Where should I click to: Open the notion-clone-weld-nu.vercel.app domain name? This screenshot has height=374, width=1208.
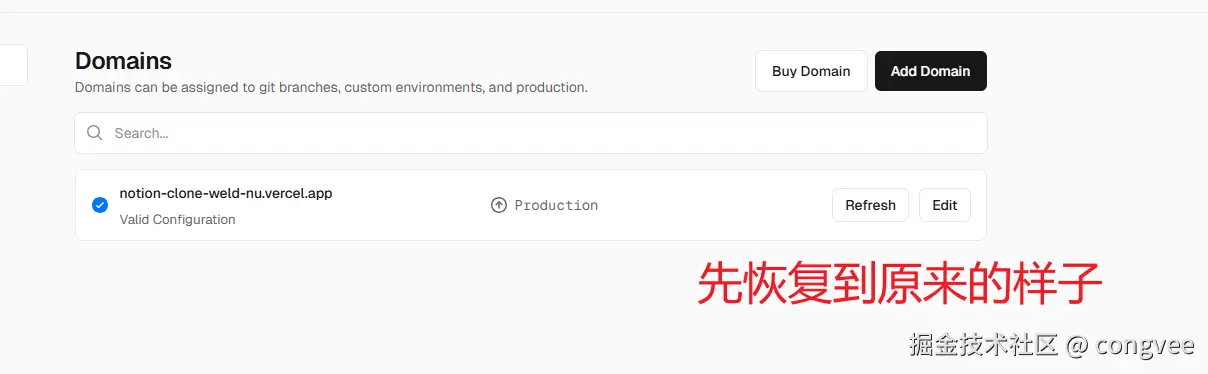click(x=226, y=193)
